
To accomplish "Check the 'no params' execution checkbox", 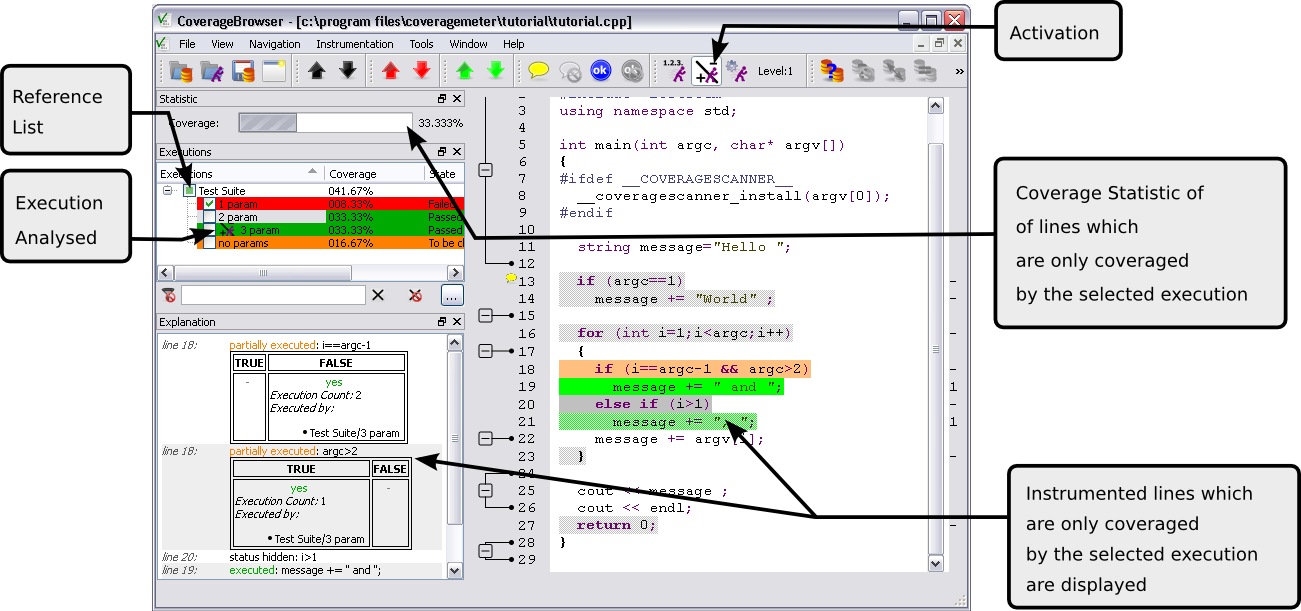I will 209,243.
